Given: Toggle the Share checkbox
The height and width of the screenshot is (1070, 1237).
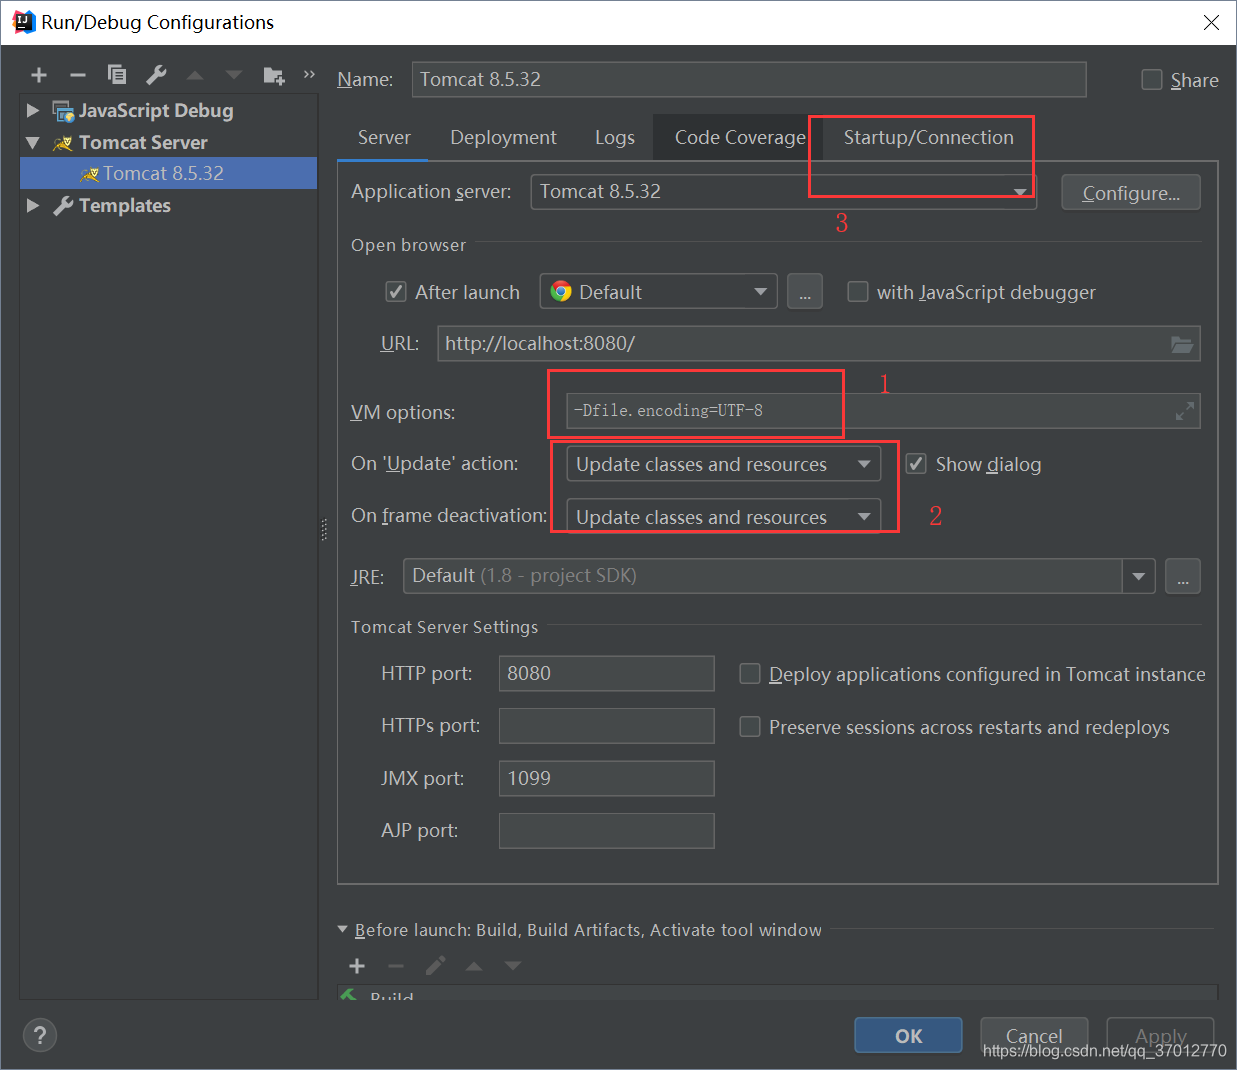Looking at the screenshot, I should 1152,80.
